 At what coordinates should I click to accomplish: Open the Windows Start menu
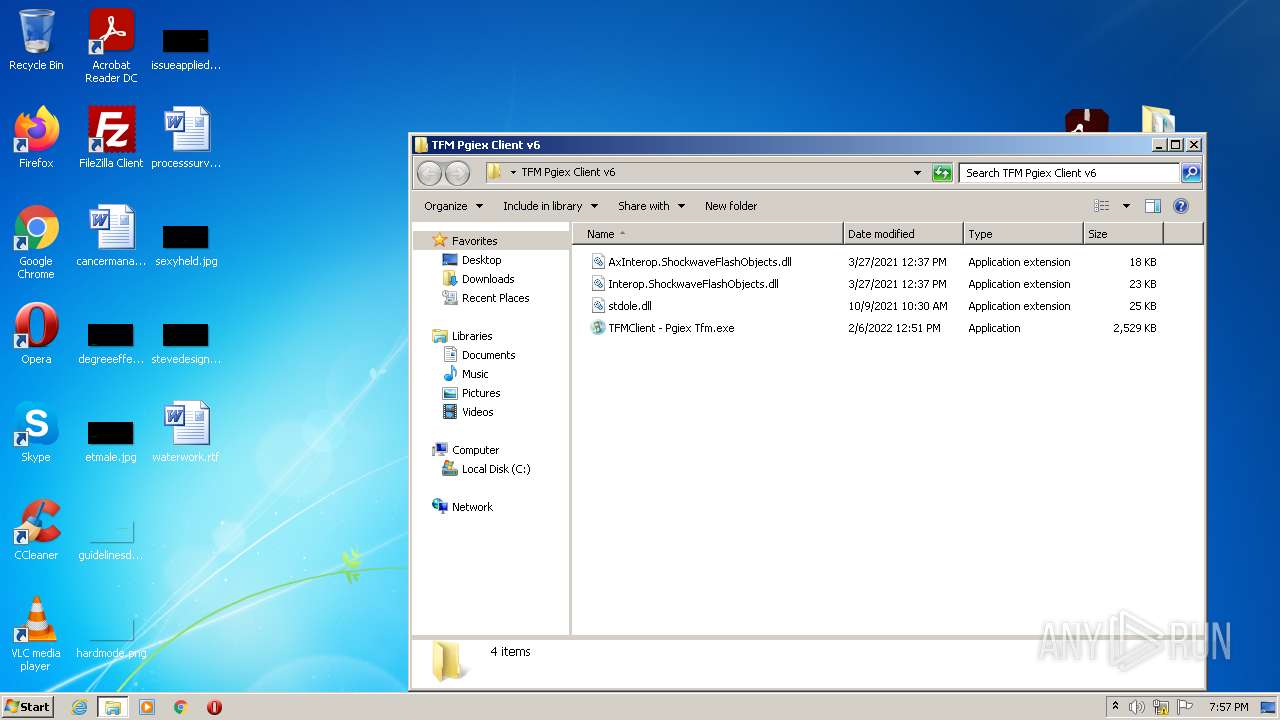(x=28, y=707)
